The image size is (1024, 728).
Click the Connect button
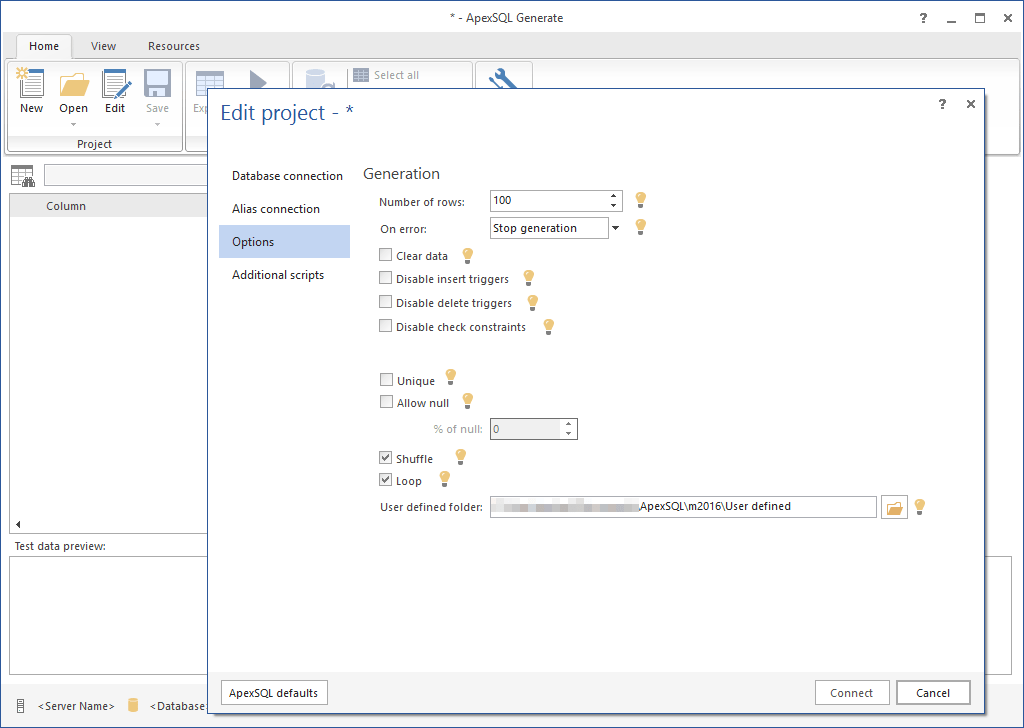click(x=852, y=693)
